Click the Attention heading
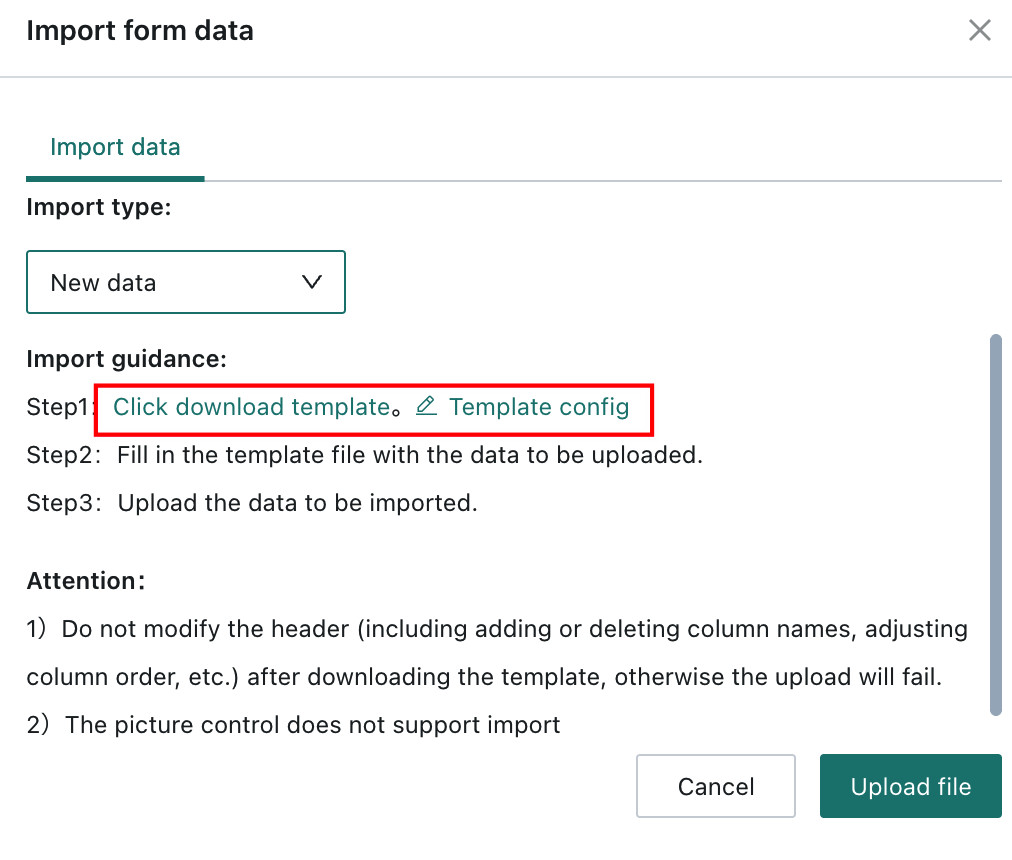The height and width of the screenshot is (860, 1012). (x=86, y=581)
